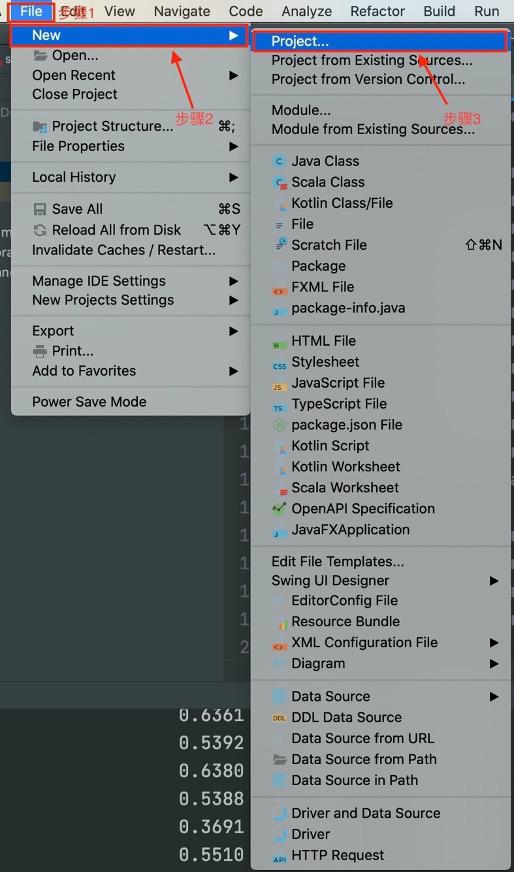Select the JavaScript File icon

click(279, 384)
